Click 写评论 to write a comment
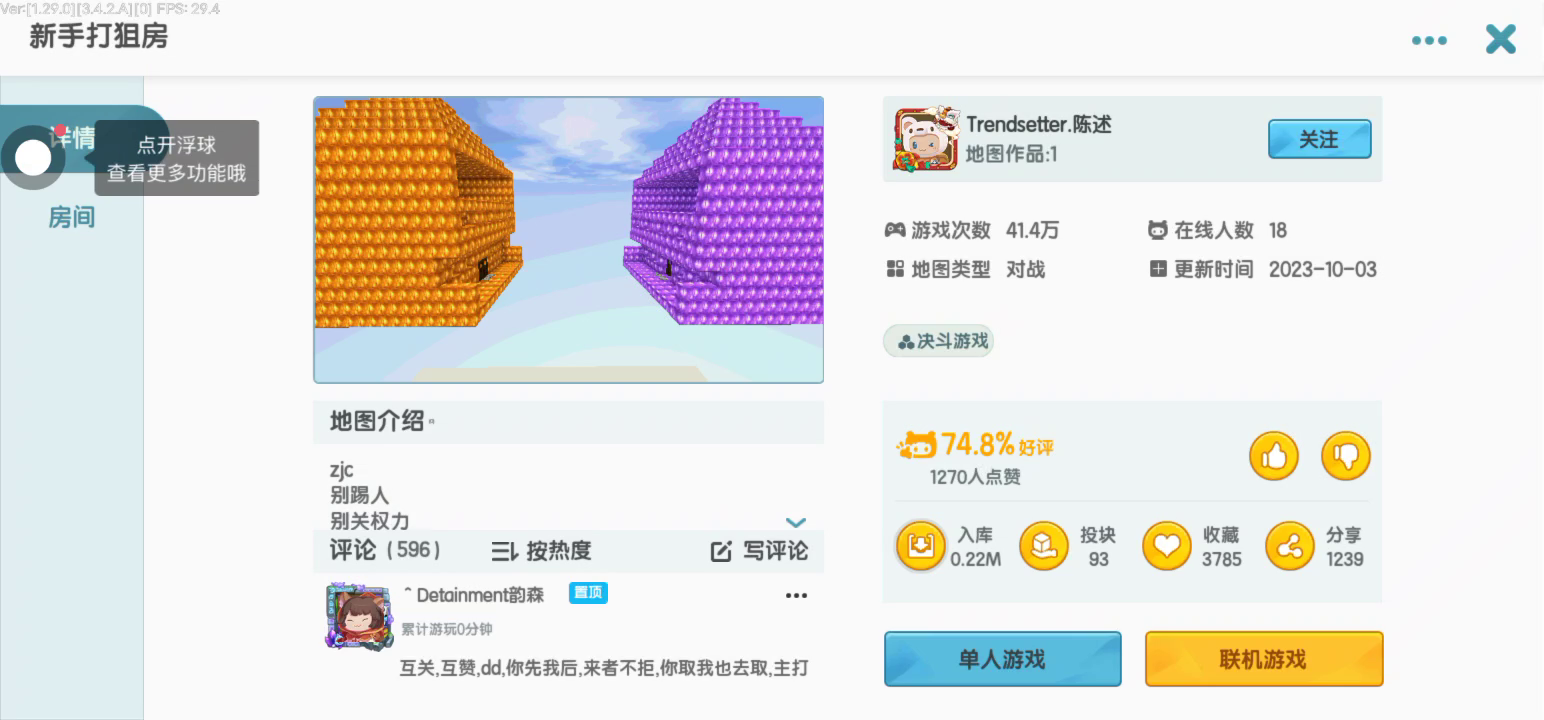1544x720 pixels. tap(759, 551)
